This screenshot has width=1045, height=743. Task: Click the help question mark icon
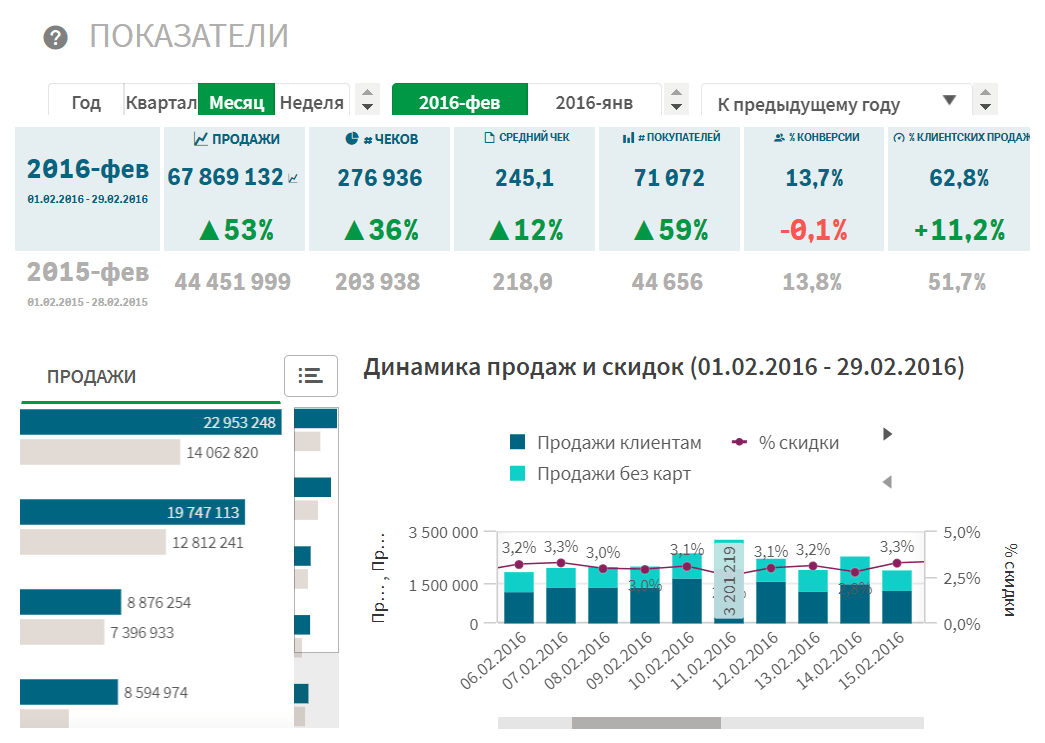tap(56, 38)
